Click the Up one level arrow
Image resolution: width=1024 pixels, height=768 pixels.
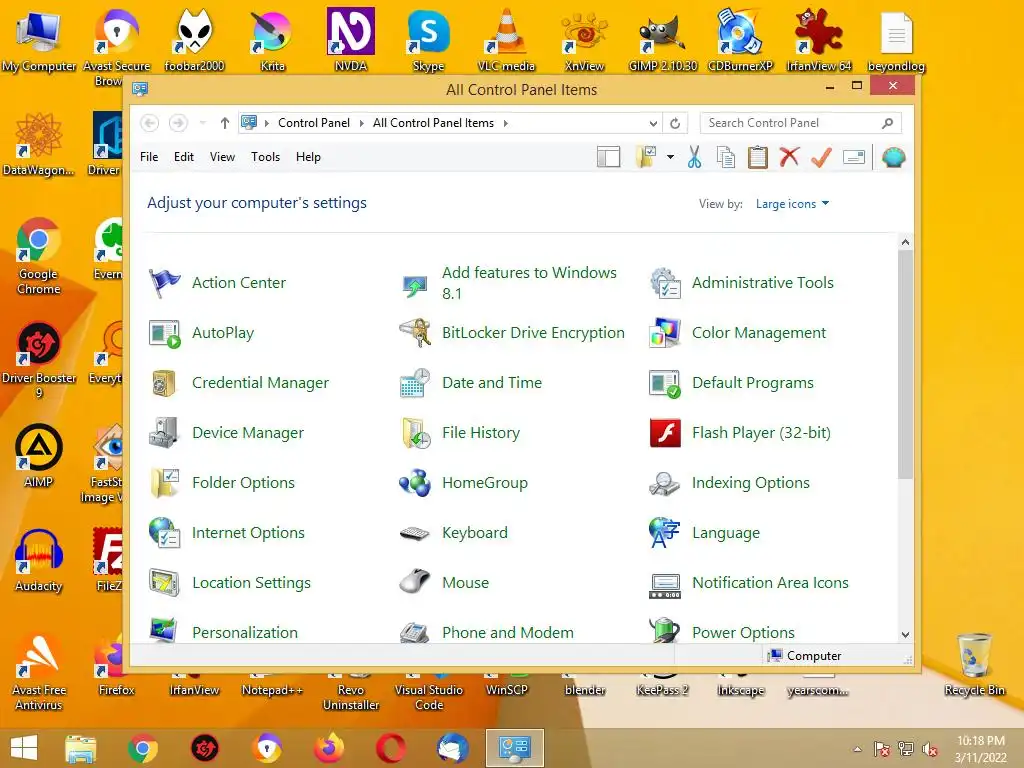(x=225, y=123)
